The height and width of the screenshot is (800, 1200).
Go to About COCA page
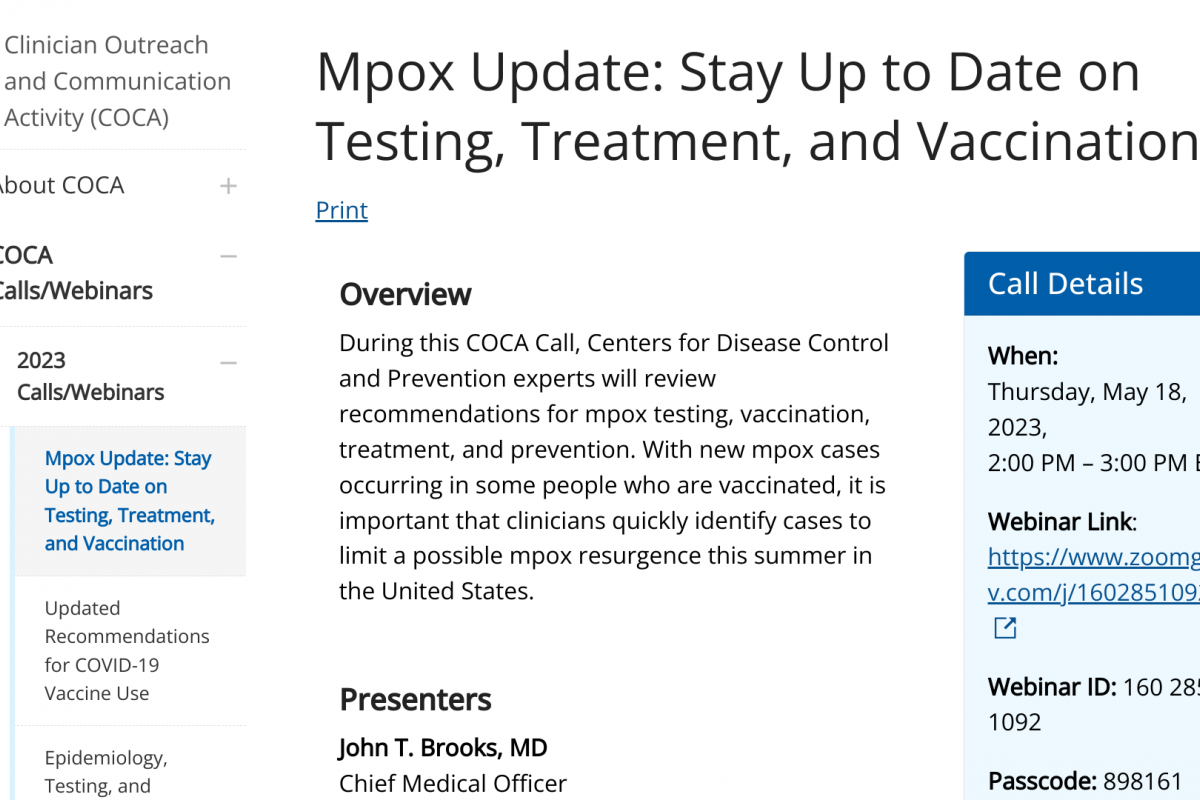point(62,186)
